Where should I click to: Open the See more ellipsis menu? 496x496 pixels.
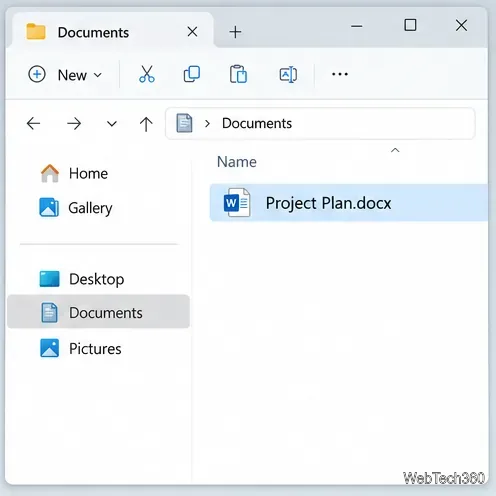[340, 74]
